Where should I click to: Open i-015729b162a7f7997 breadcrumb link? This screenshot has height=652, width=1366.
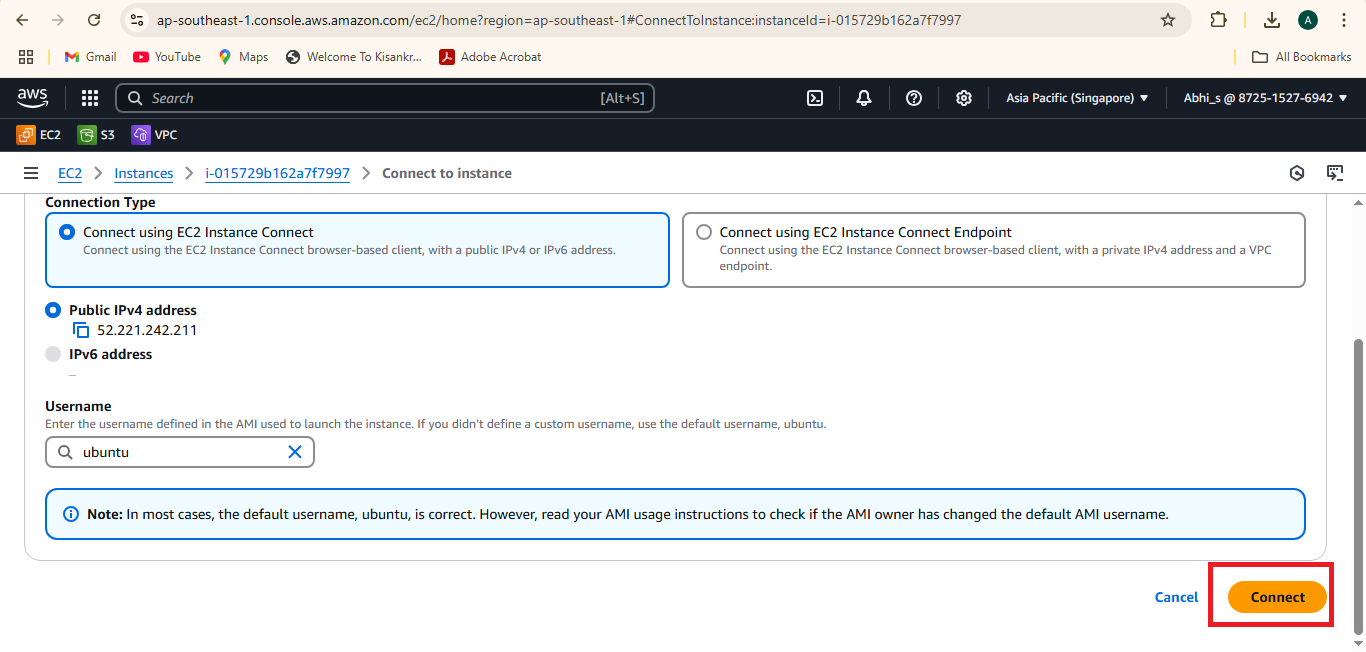pos(278,173)
